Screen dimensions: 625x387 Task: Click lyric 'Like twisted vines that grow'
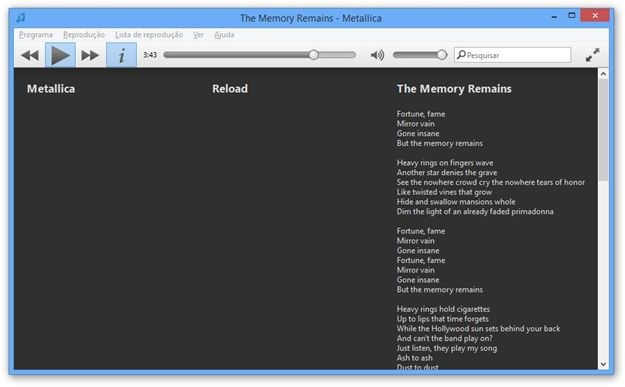[x=444, y=192]
